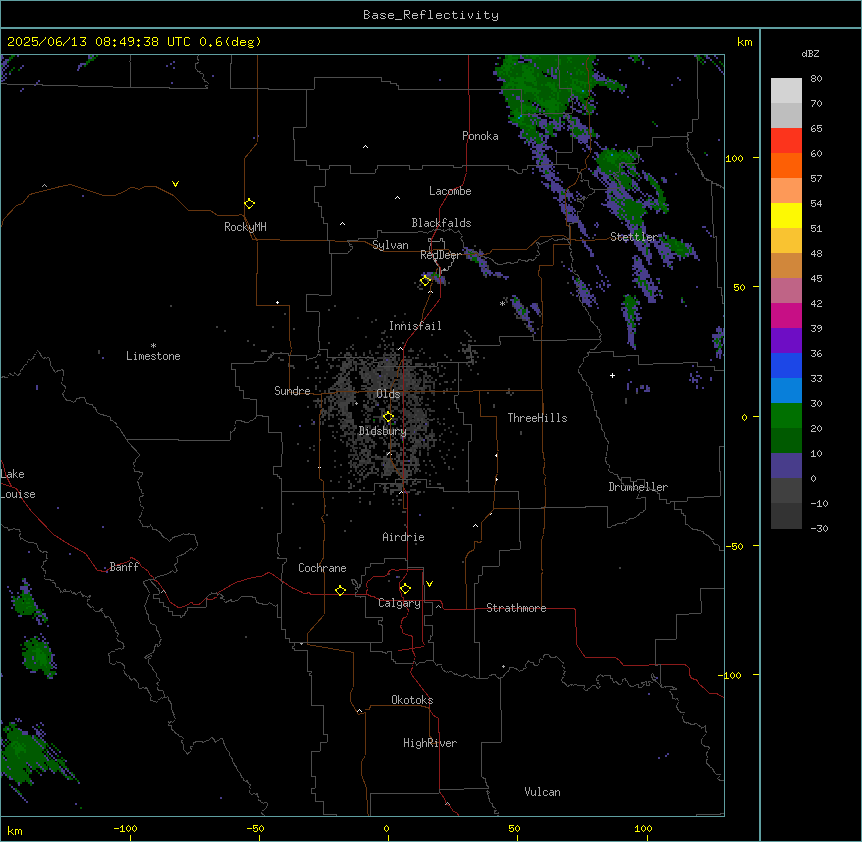The width and height of the screenshot is (862, 842).
Task: Click the yellow V marker northwest of RockyMH
Action: point(175,184)
